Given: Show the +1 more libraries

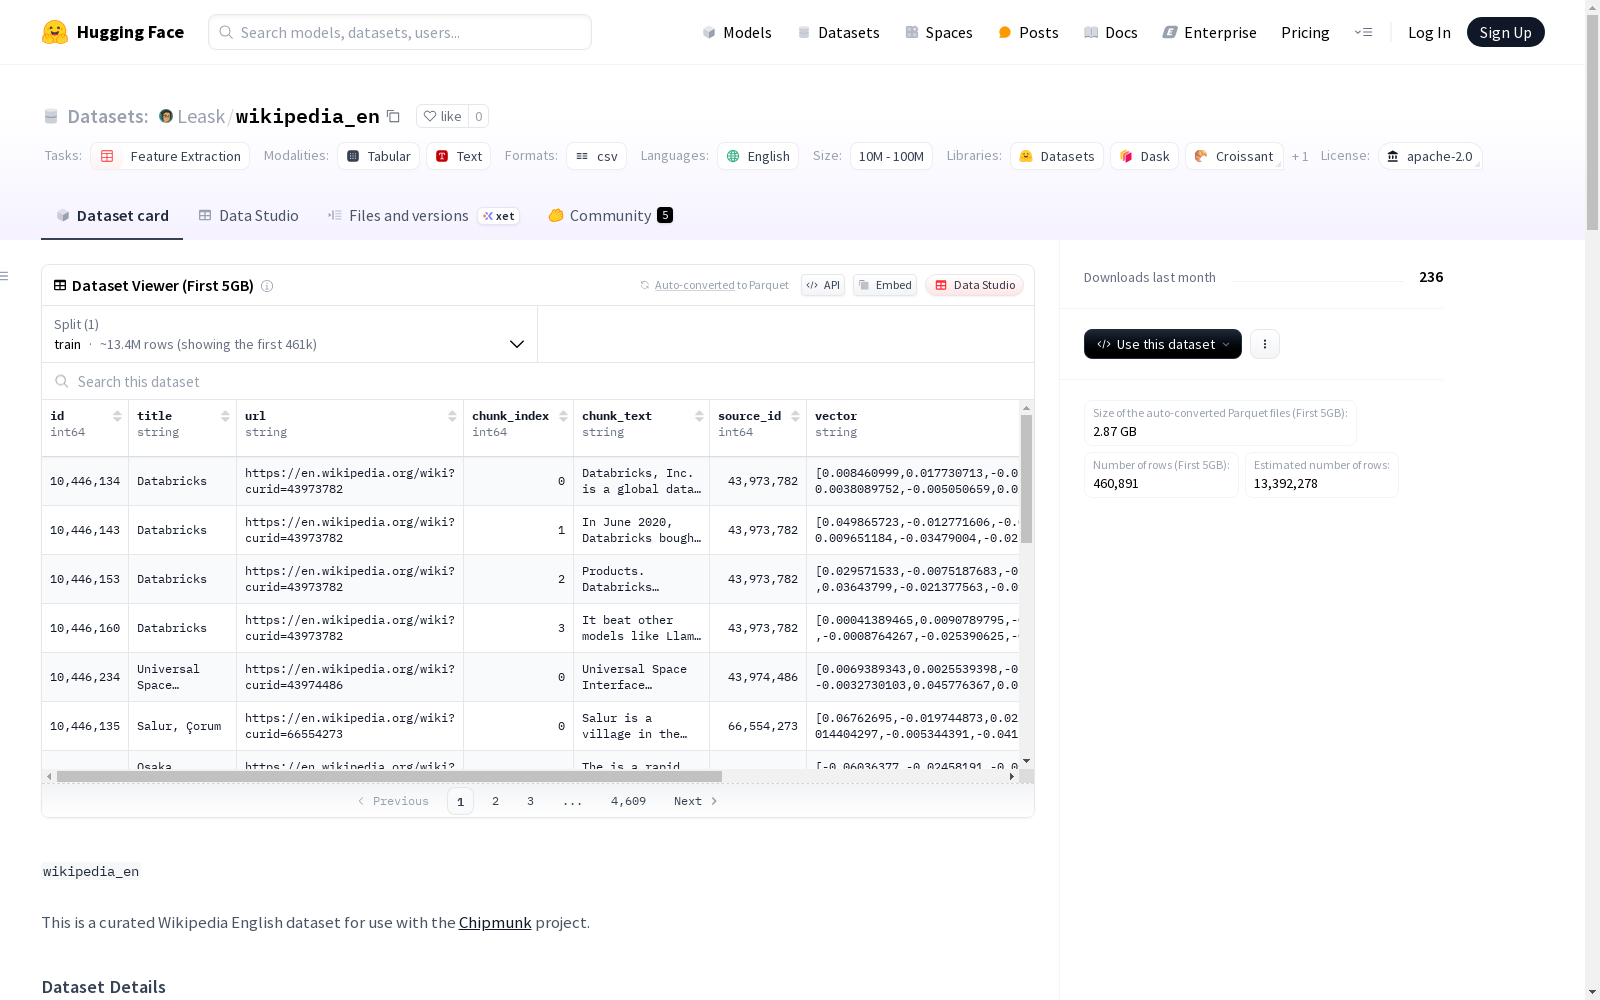Looking at the screenshot, I should click(1300, 156).
